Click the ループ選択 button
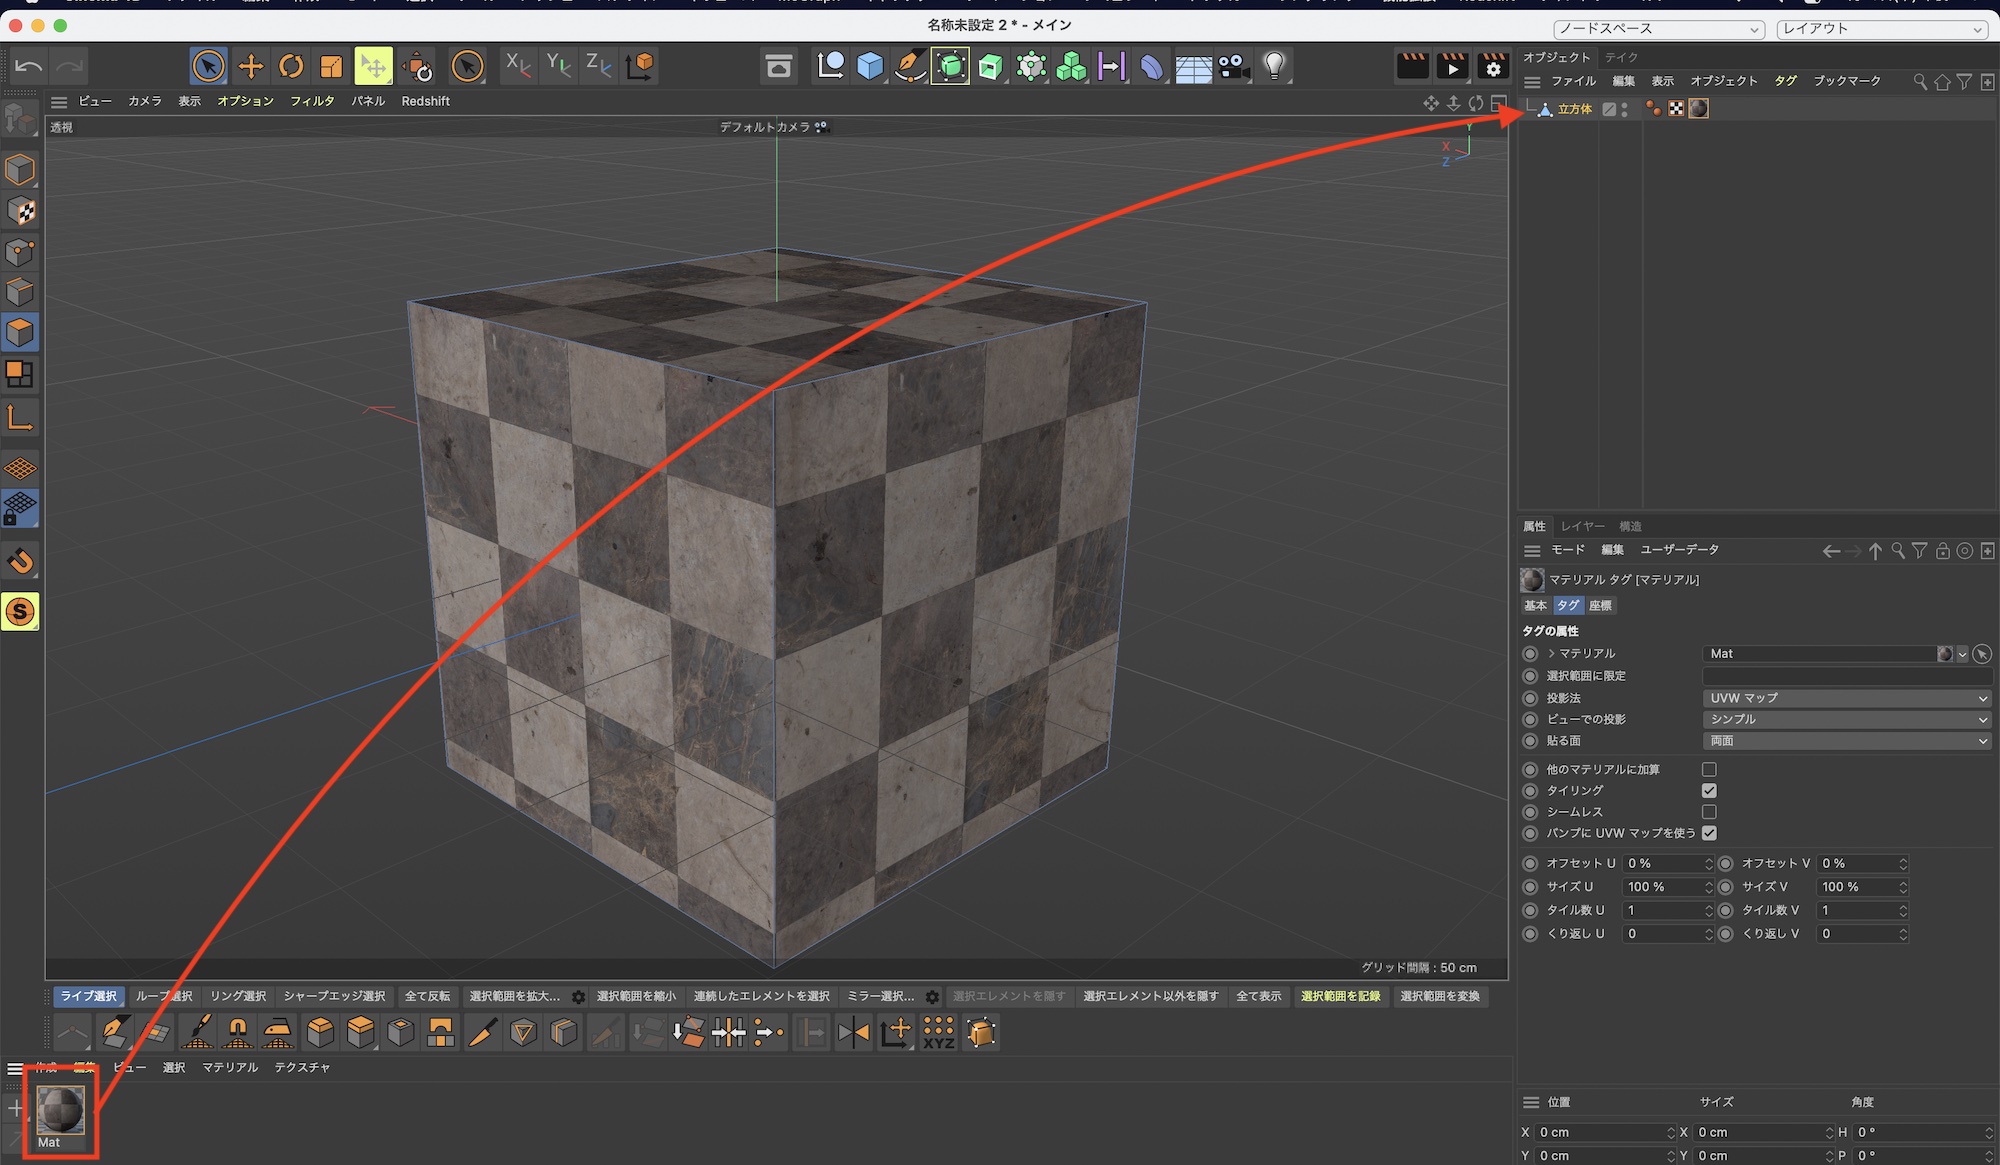Screen dimensions: 2000x1165 [x=164, y=996]
